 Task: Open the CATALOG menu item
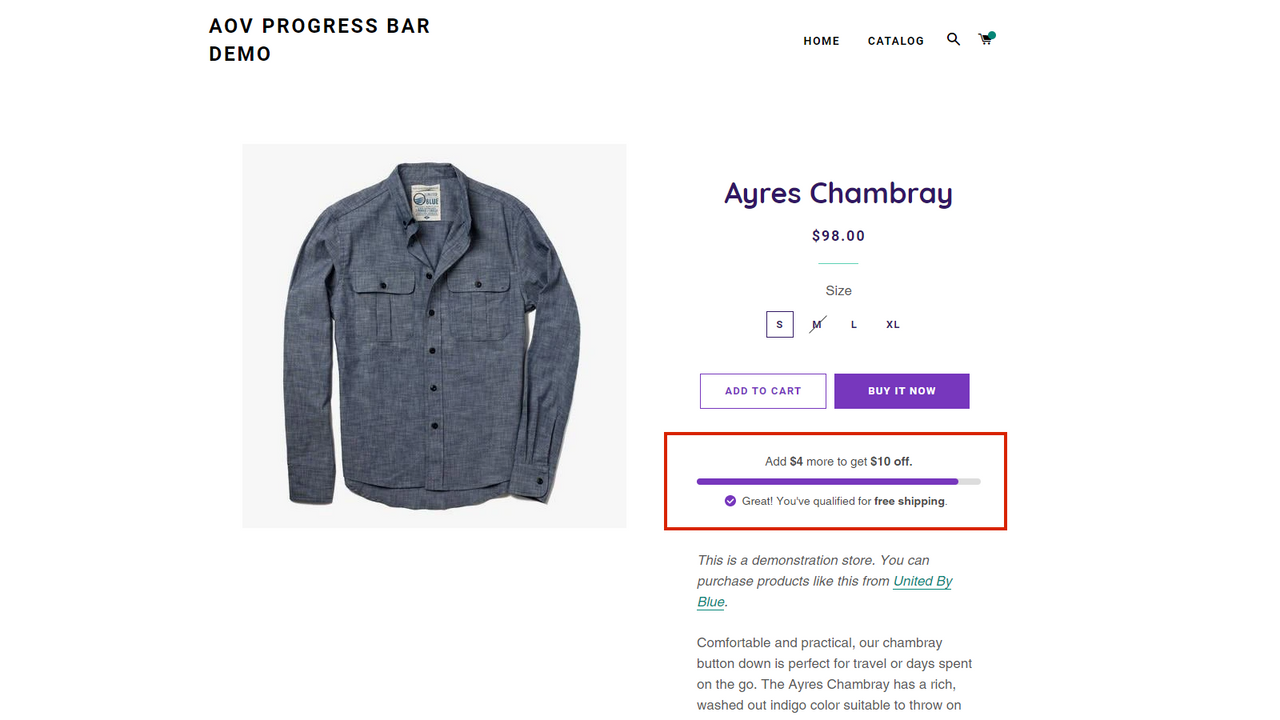pyautogui.click(x=896, y=41)
